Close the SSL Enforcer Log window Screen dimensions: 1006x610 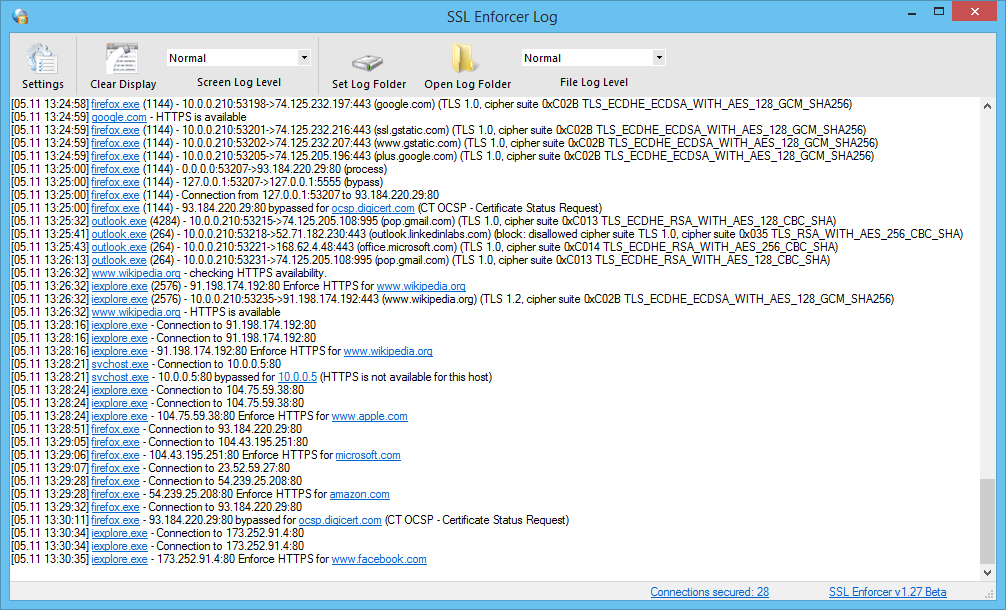point(975,12)
